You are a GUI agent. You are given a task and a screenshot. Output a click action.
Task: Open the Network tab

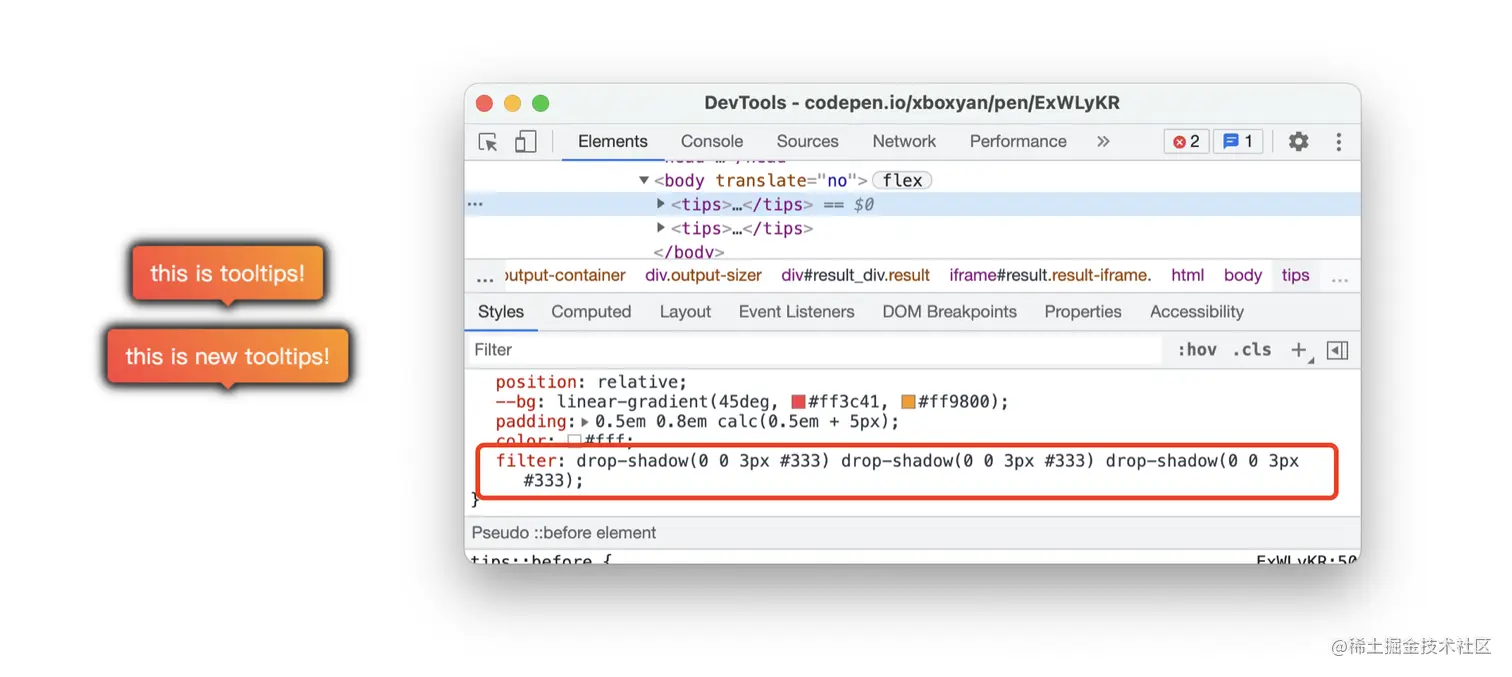(x=904, y=142)
